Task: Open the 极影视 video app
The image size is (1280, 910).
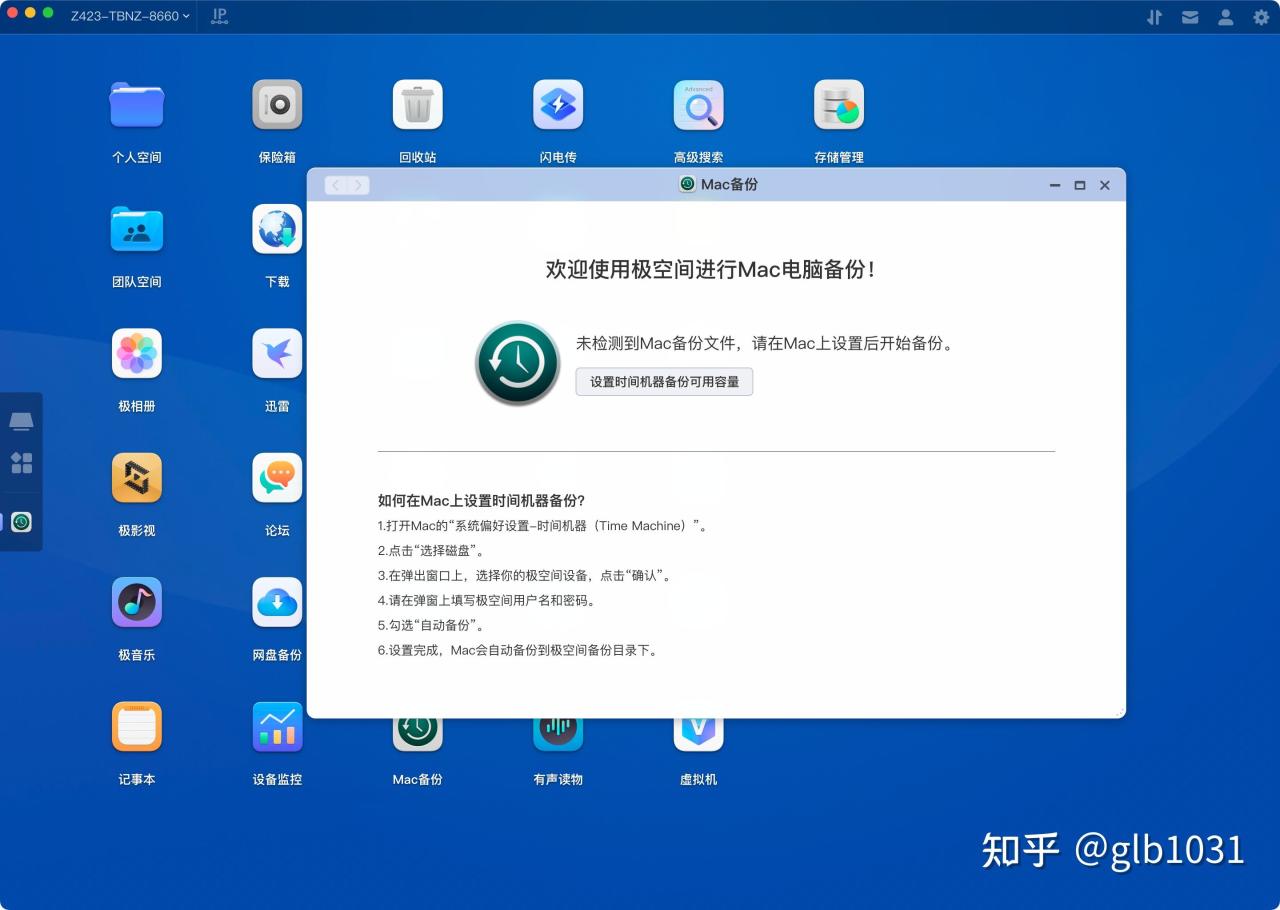Action: 136,477
